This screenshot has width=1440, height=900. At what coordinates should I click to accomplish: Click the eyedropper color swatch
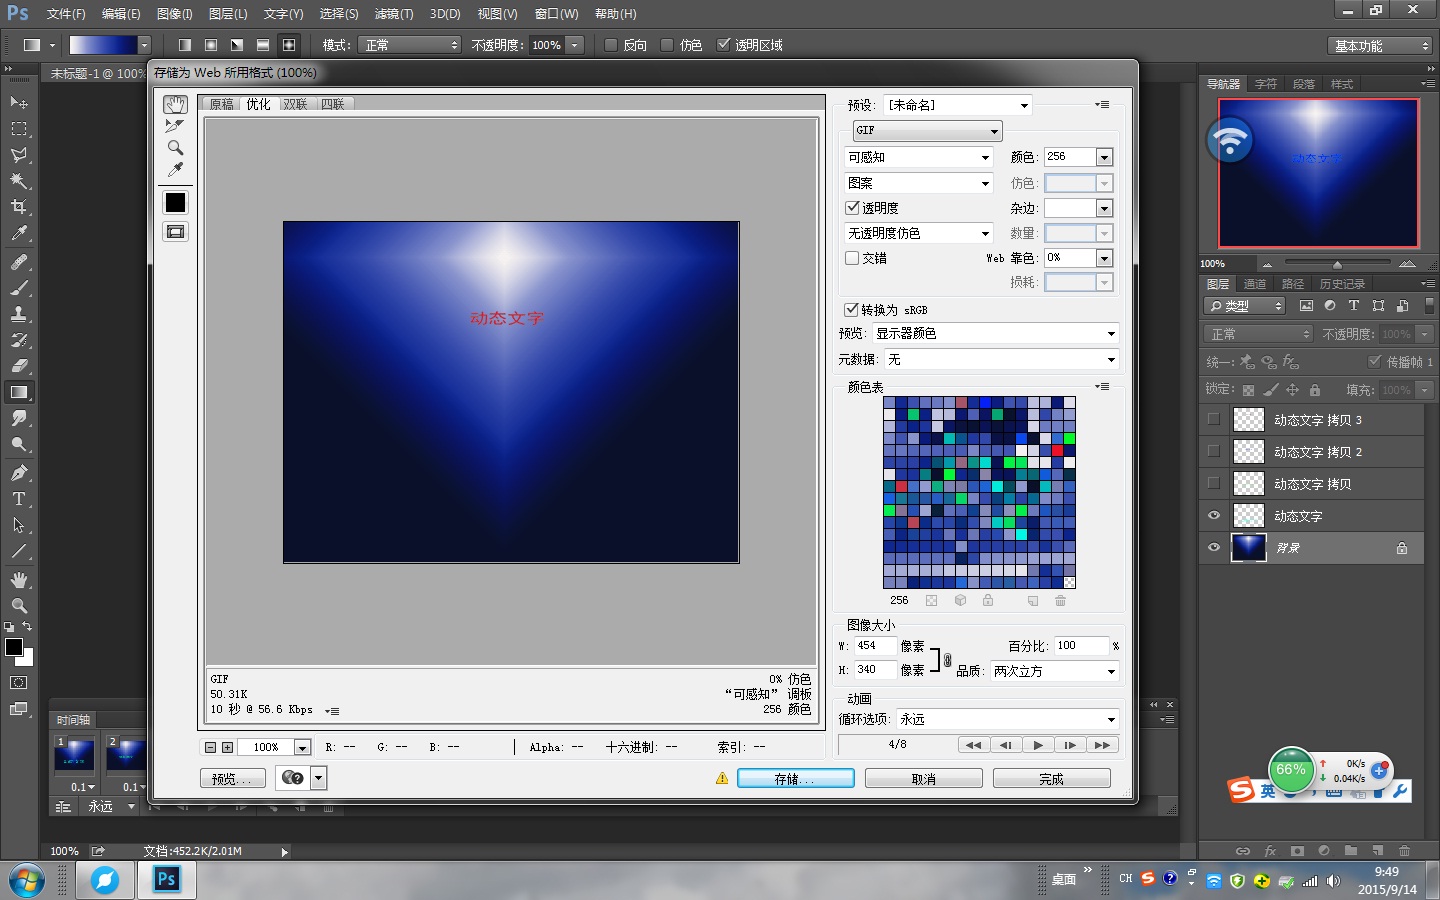pyautogui.click(x=175, y=203)
